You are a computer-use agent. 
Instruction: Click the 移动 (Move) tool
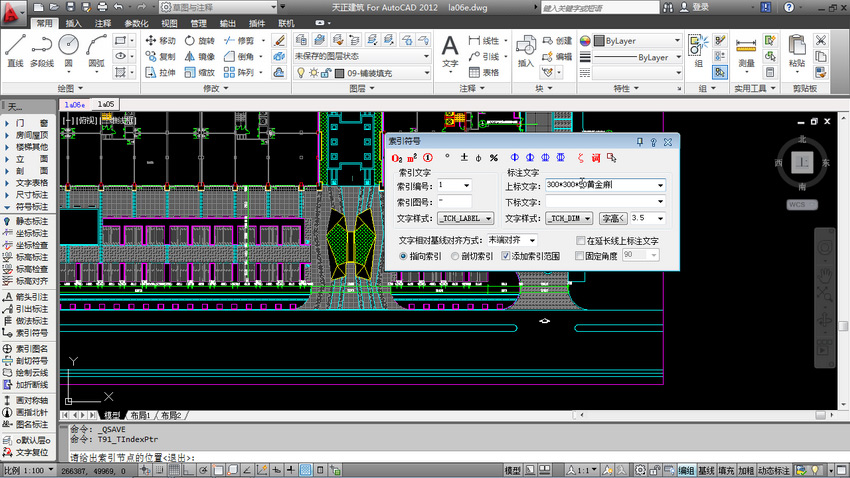click(160, 41)
